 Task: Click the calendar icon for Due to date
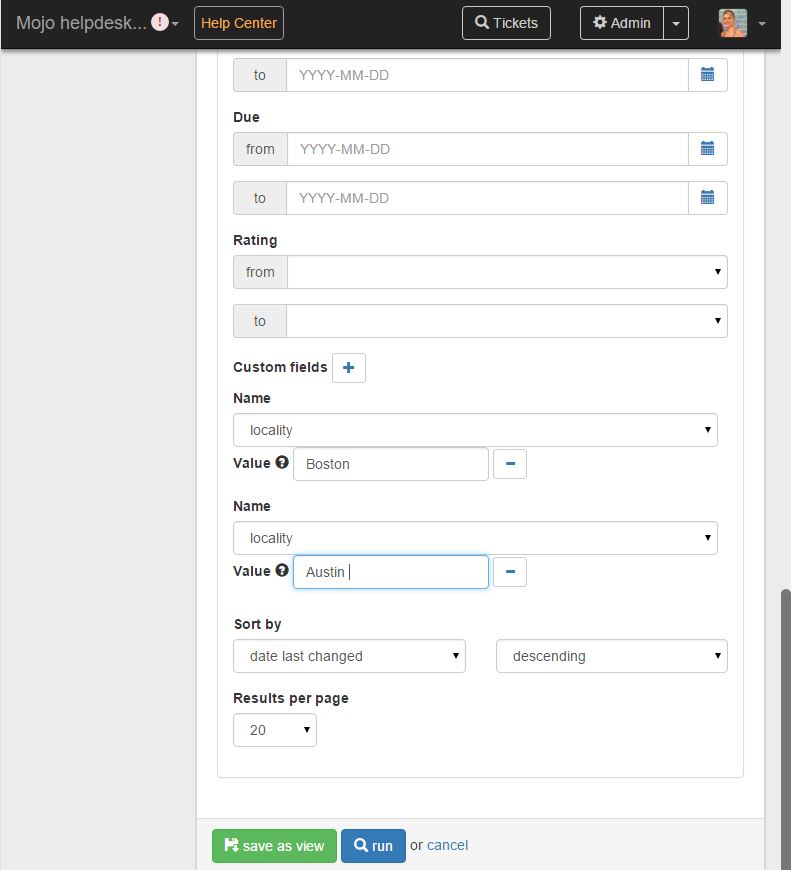click(x=707, y=198)
